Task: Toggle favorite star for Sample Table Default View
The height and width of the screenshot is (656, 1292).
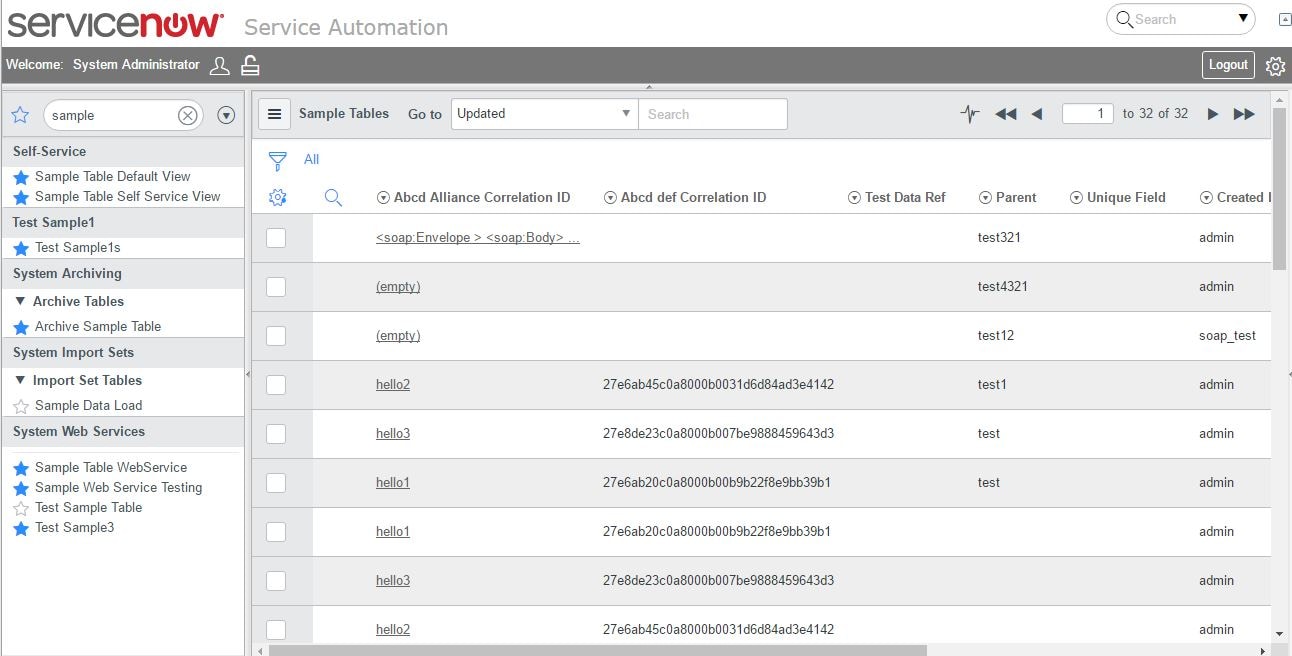Action: pyautogui.click(x=21, y=177)
